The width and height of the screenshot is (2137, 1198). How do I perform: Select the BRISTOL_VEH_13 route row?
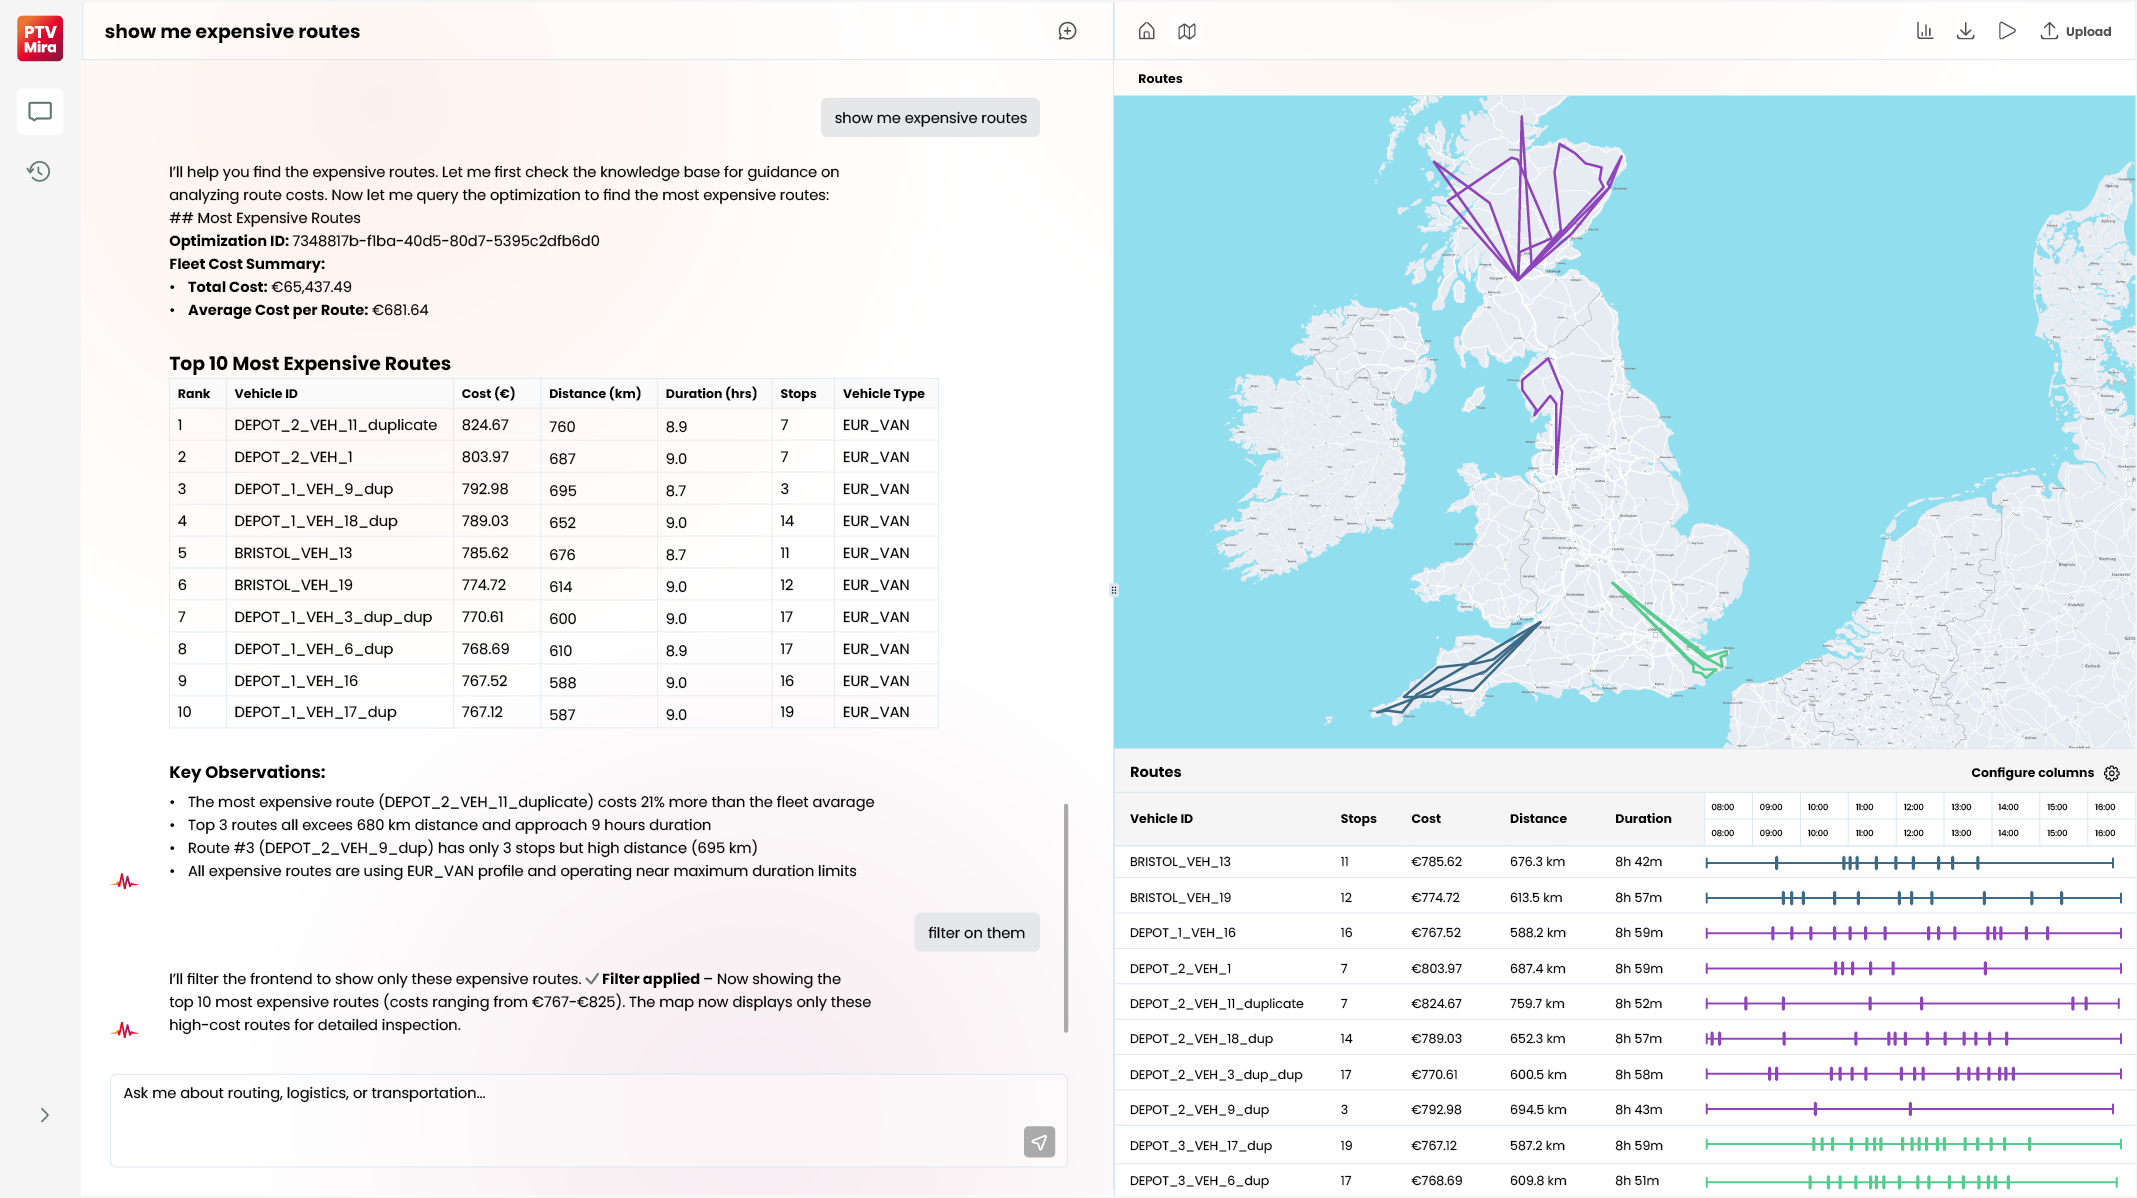[1180, 862]
